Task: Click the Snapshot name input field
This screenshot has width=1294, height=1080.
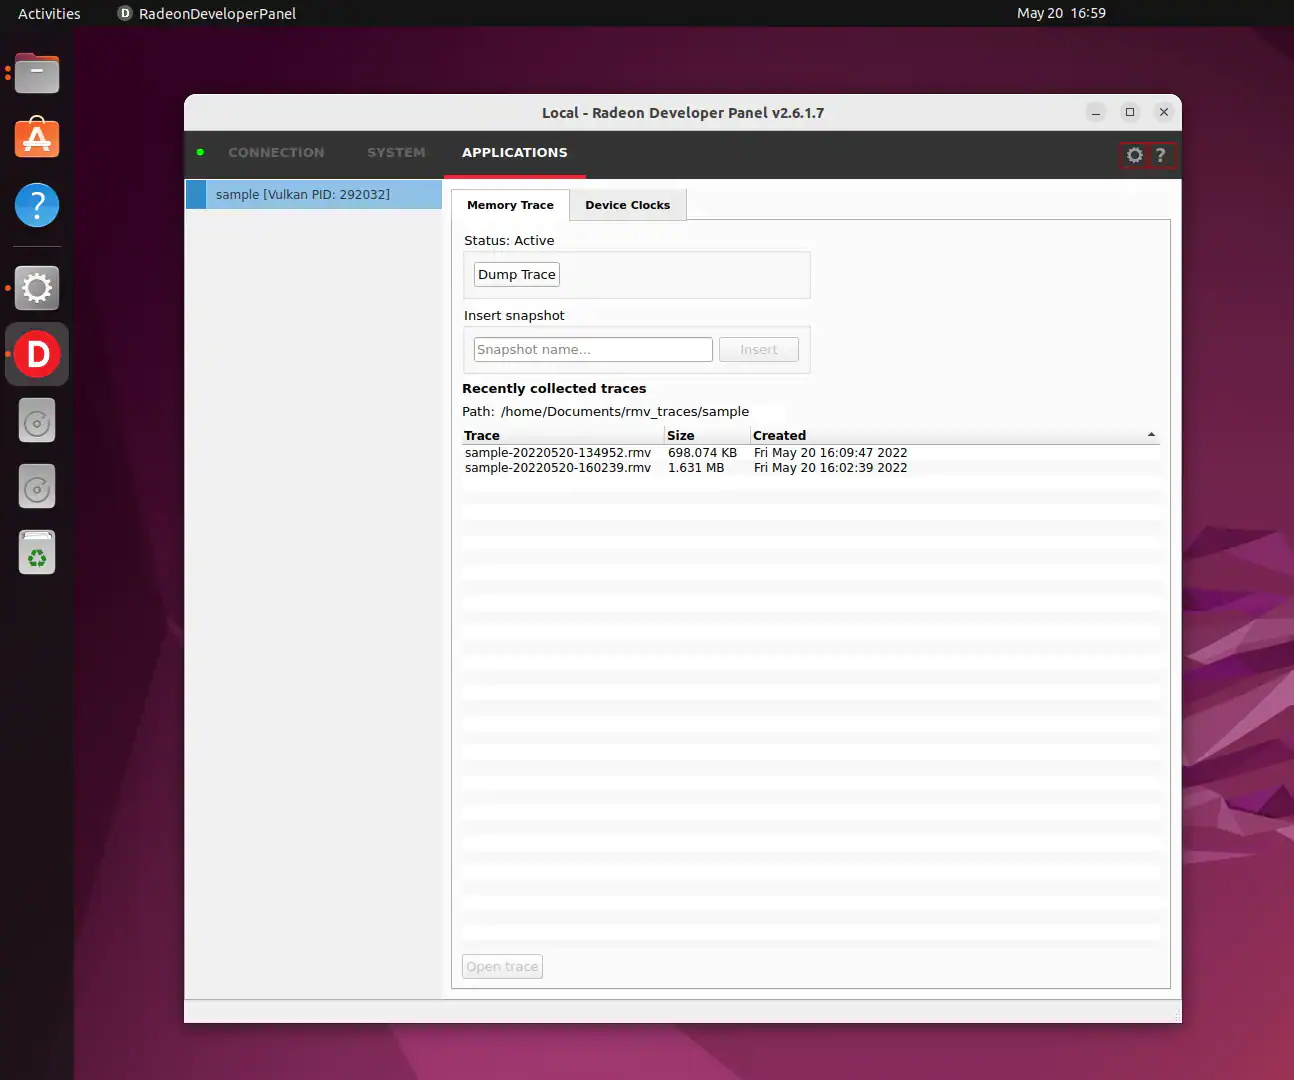Action: point(592,350)
